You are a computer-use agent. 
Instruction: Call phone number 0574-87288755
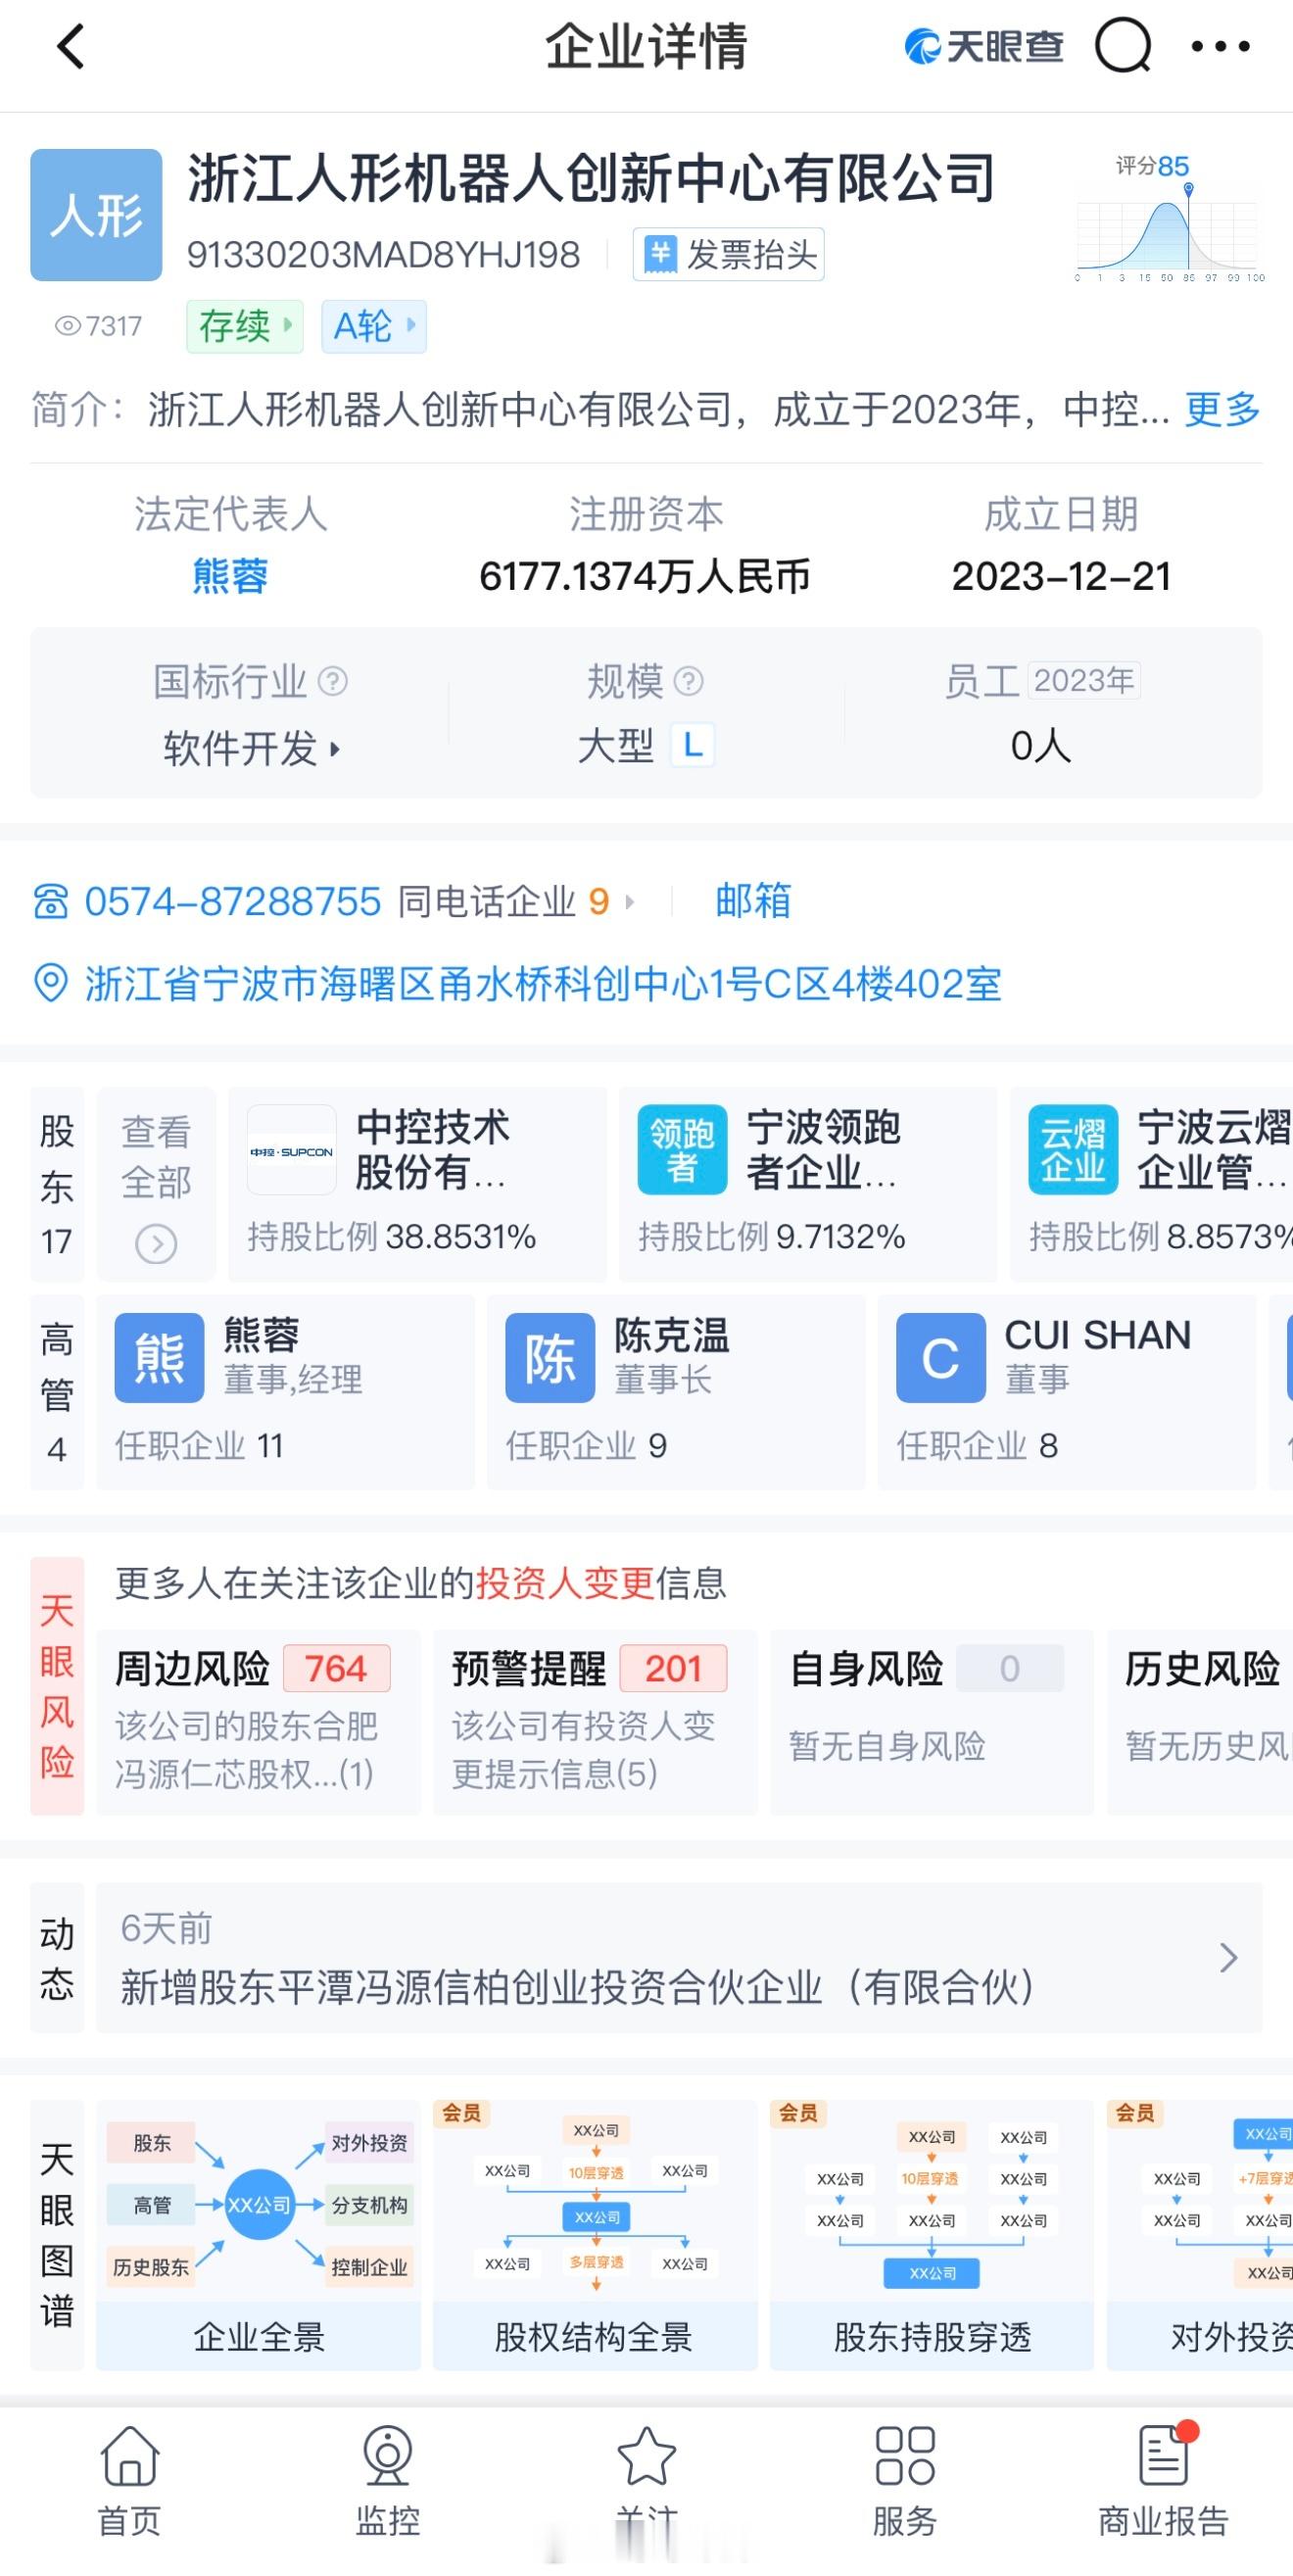click(232, 901)
